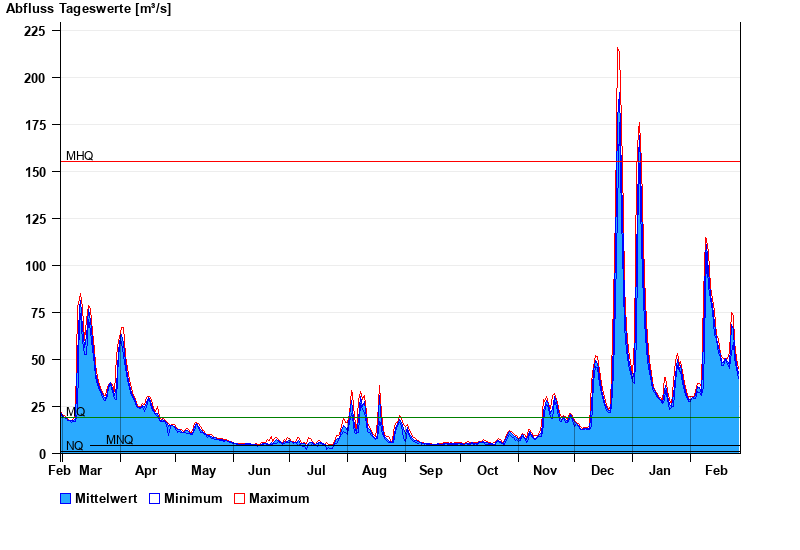
Task: Select the Maximum legend text
Action: pos(279,498)
